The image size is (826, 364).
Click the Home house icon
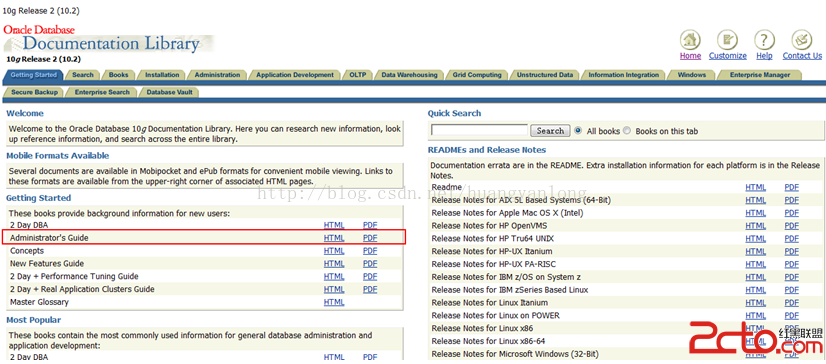coord(690,39)
